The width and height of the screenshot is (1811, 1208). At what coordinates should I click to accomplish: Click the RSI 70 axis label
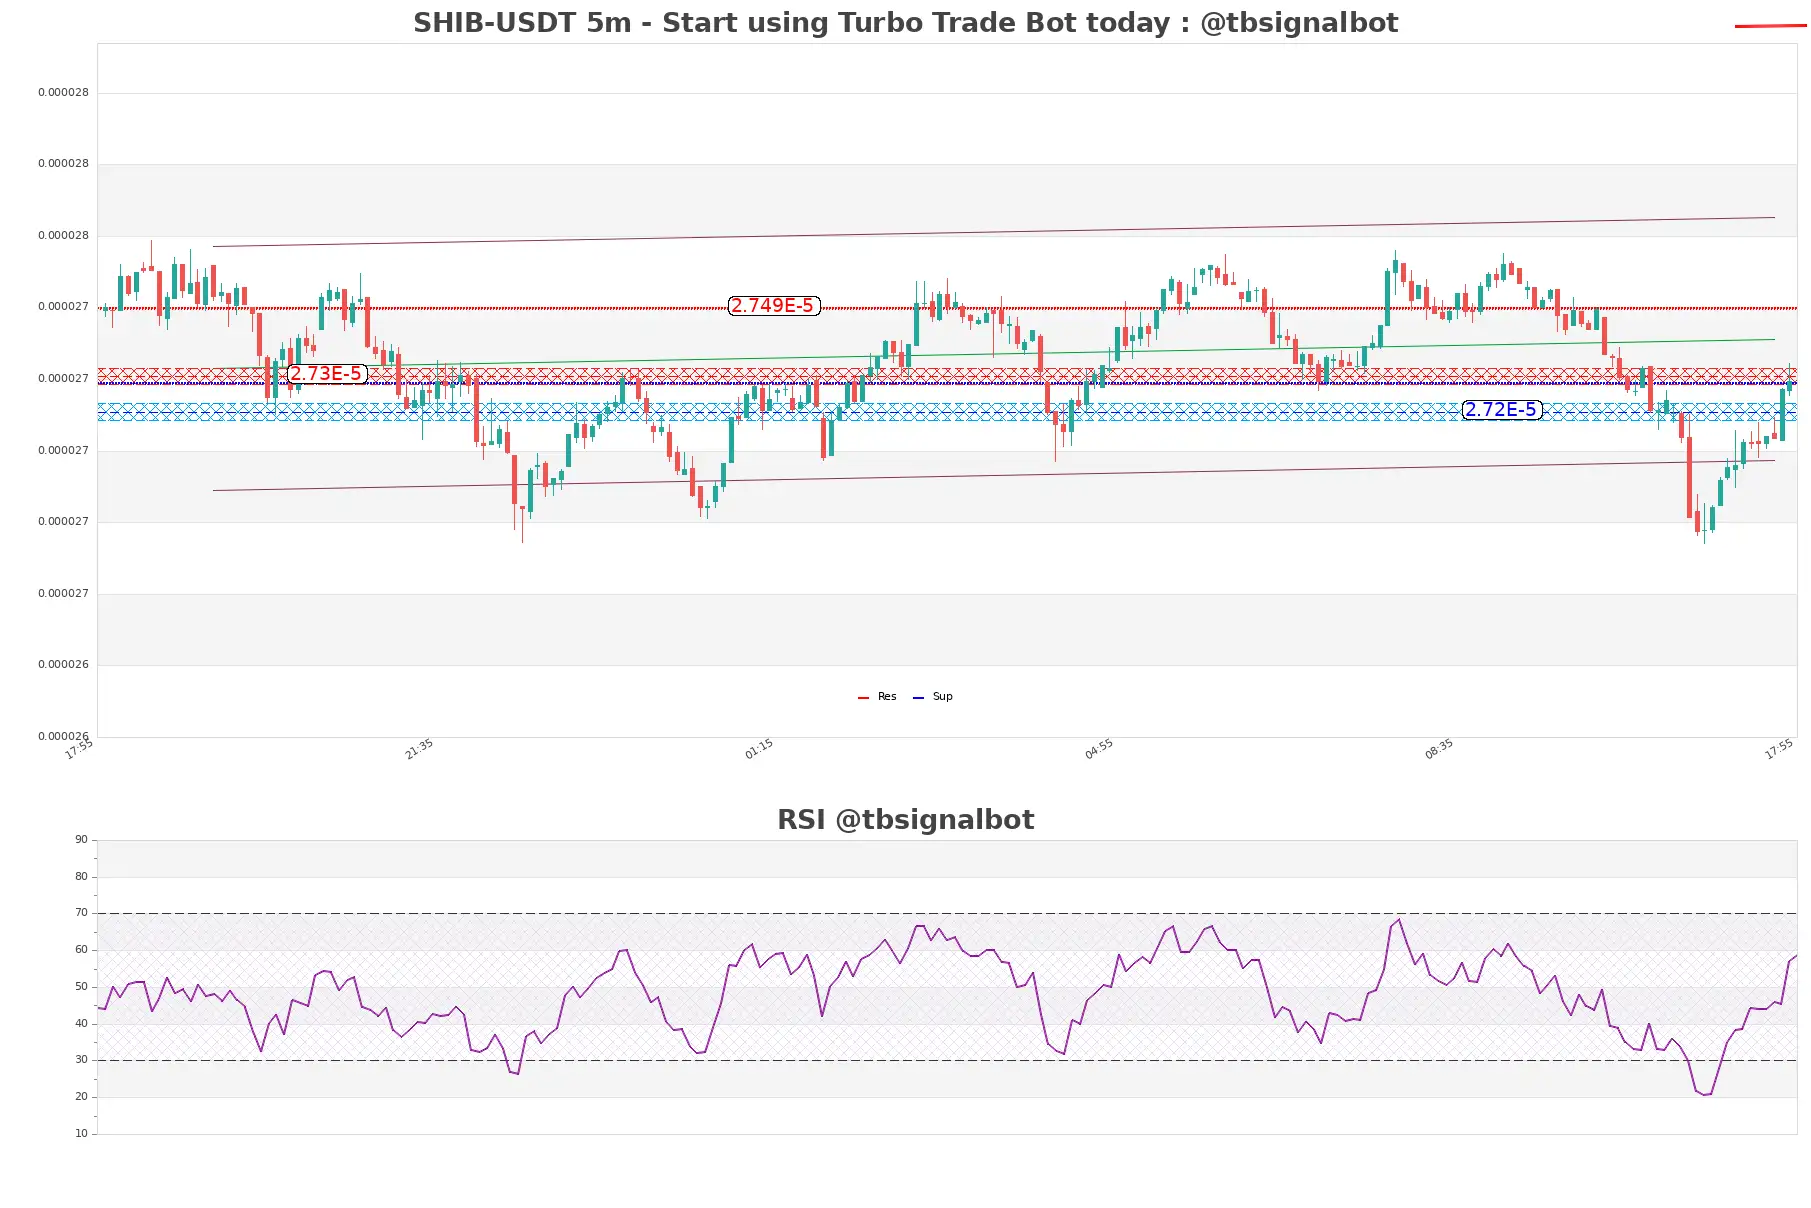[x=81, y=913]
